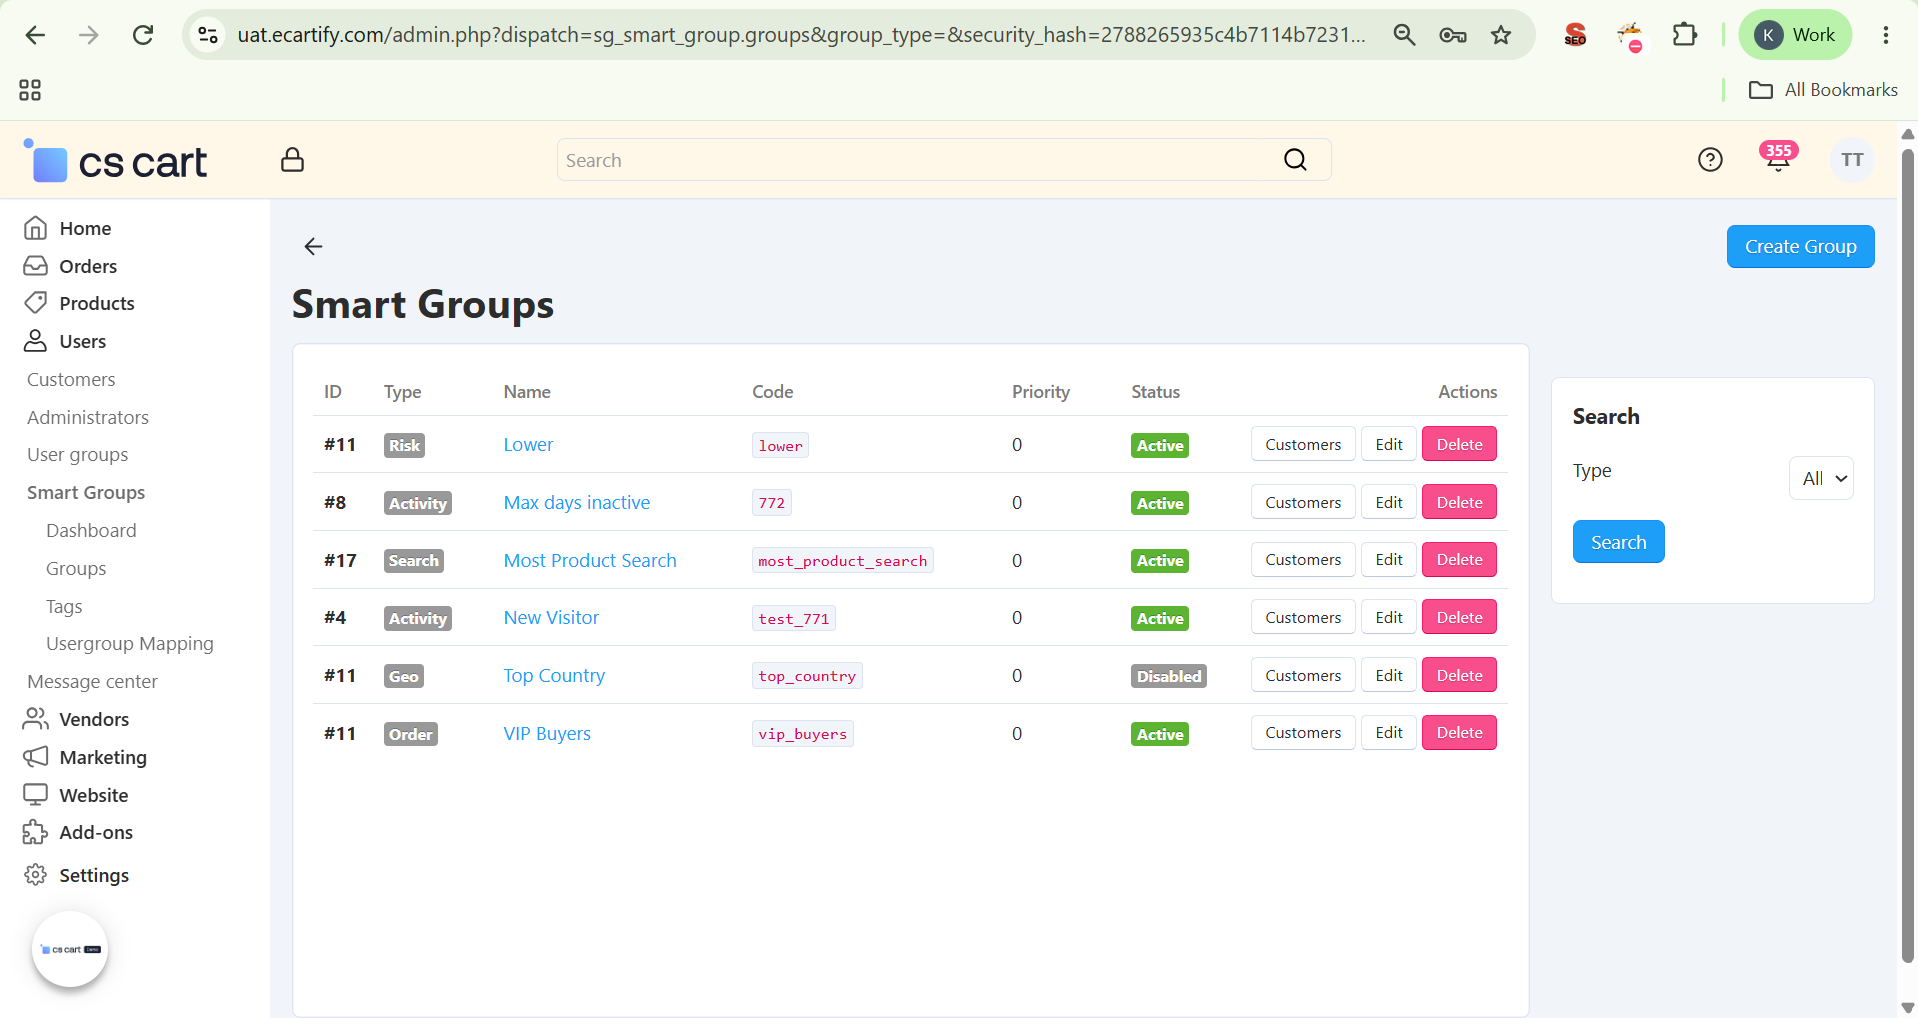The width and height of the screenshot is (1918, 1018).
Task: Open the browser extensions puzzle icon
Action: pyautogui.click(x=1685, y=35)
